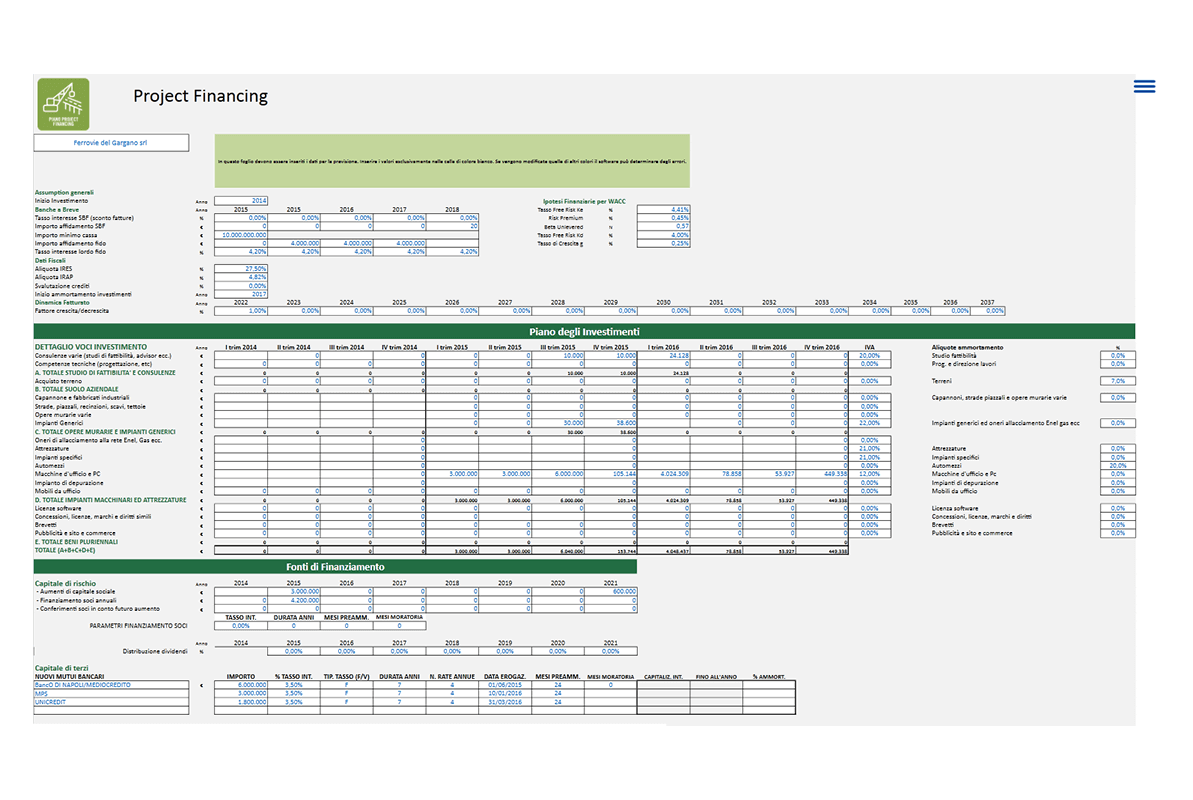The width and height of the screenshot is (1193, 800).
Task: Select the Risk Premium value 0,45%
Action: (x=663, y=218)
